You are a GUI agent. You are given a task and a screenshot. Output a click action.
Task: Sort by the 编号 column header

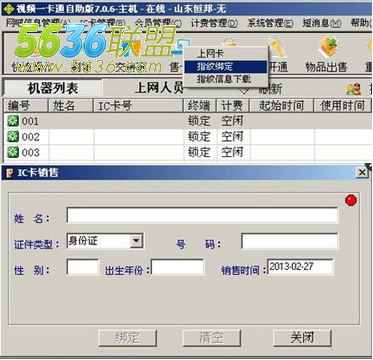[26, 106]
